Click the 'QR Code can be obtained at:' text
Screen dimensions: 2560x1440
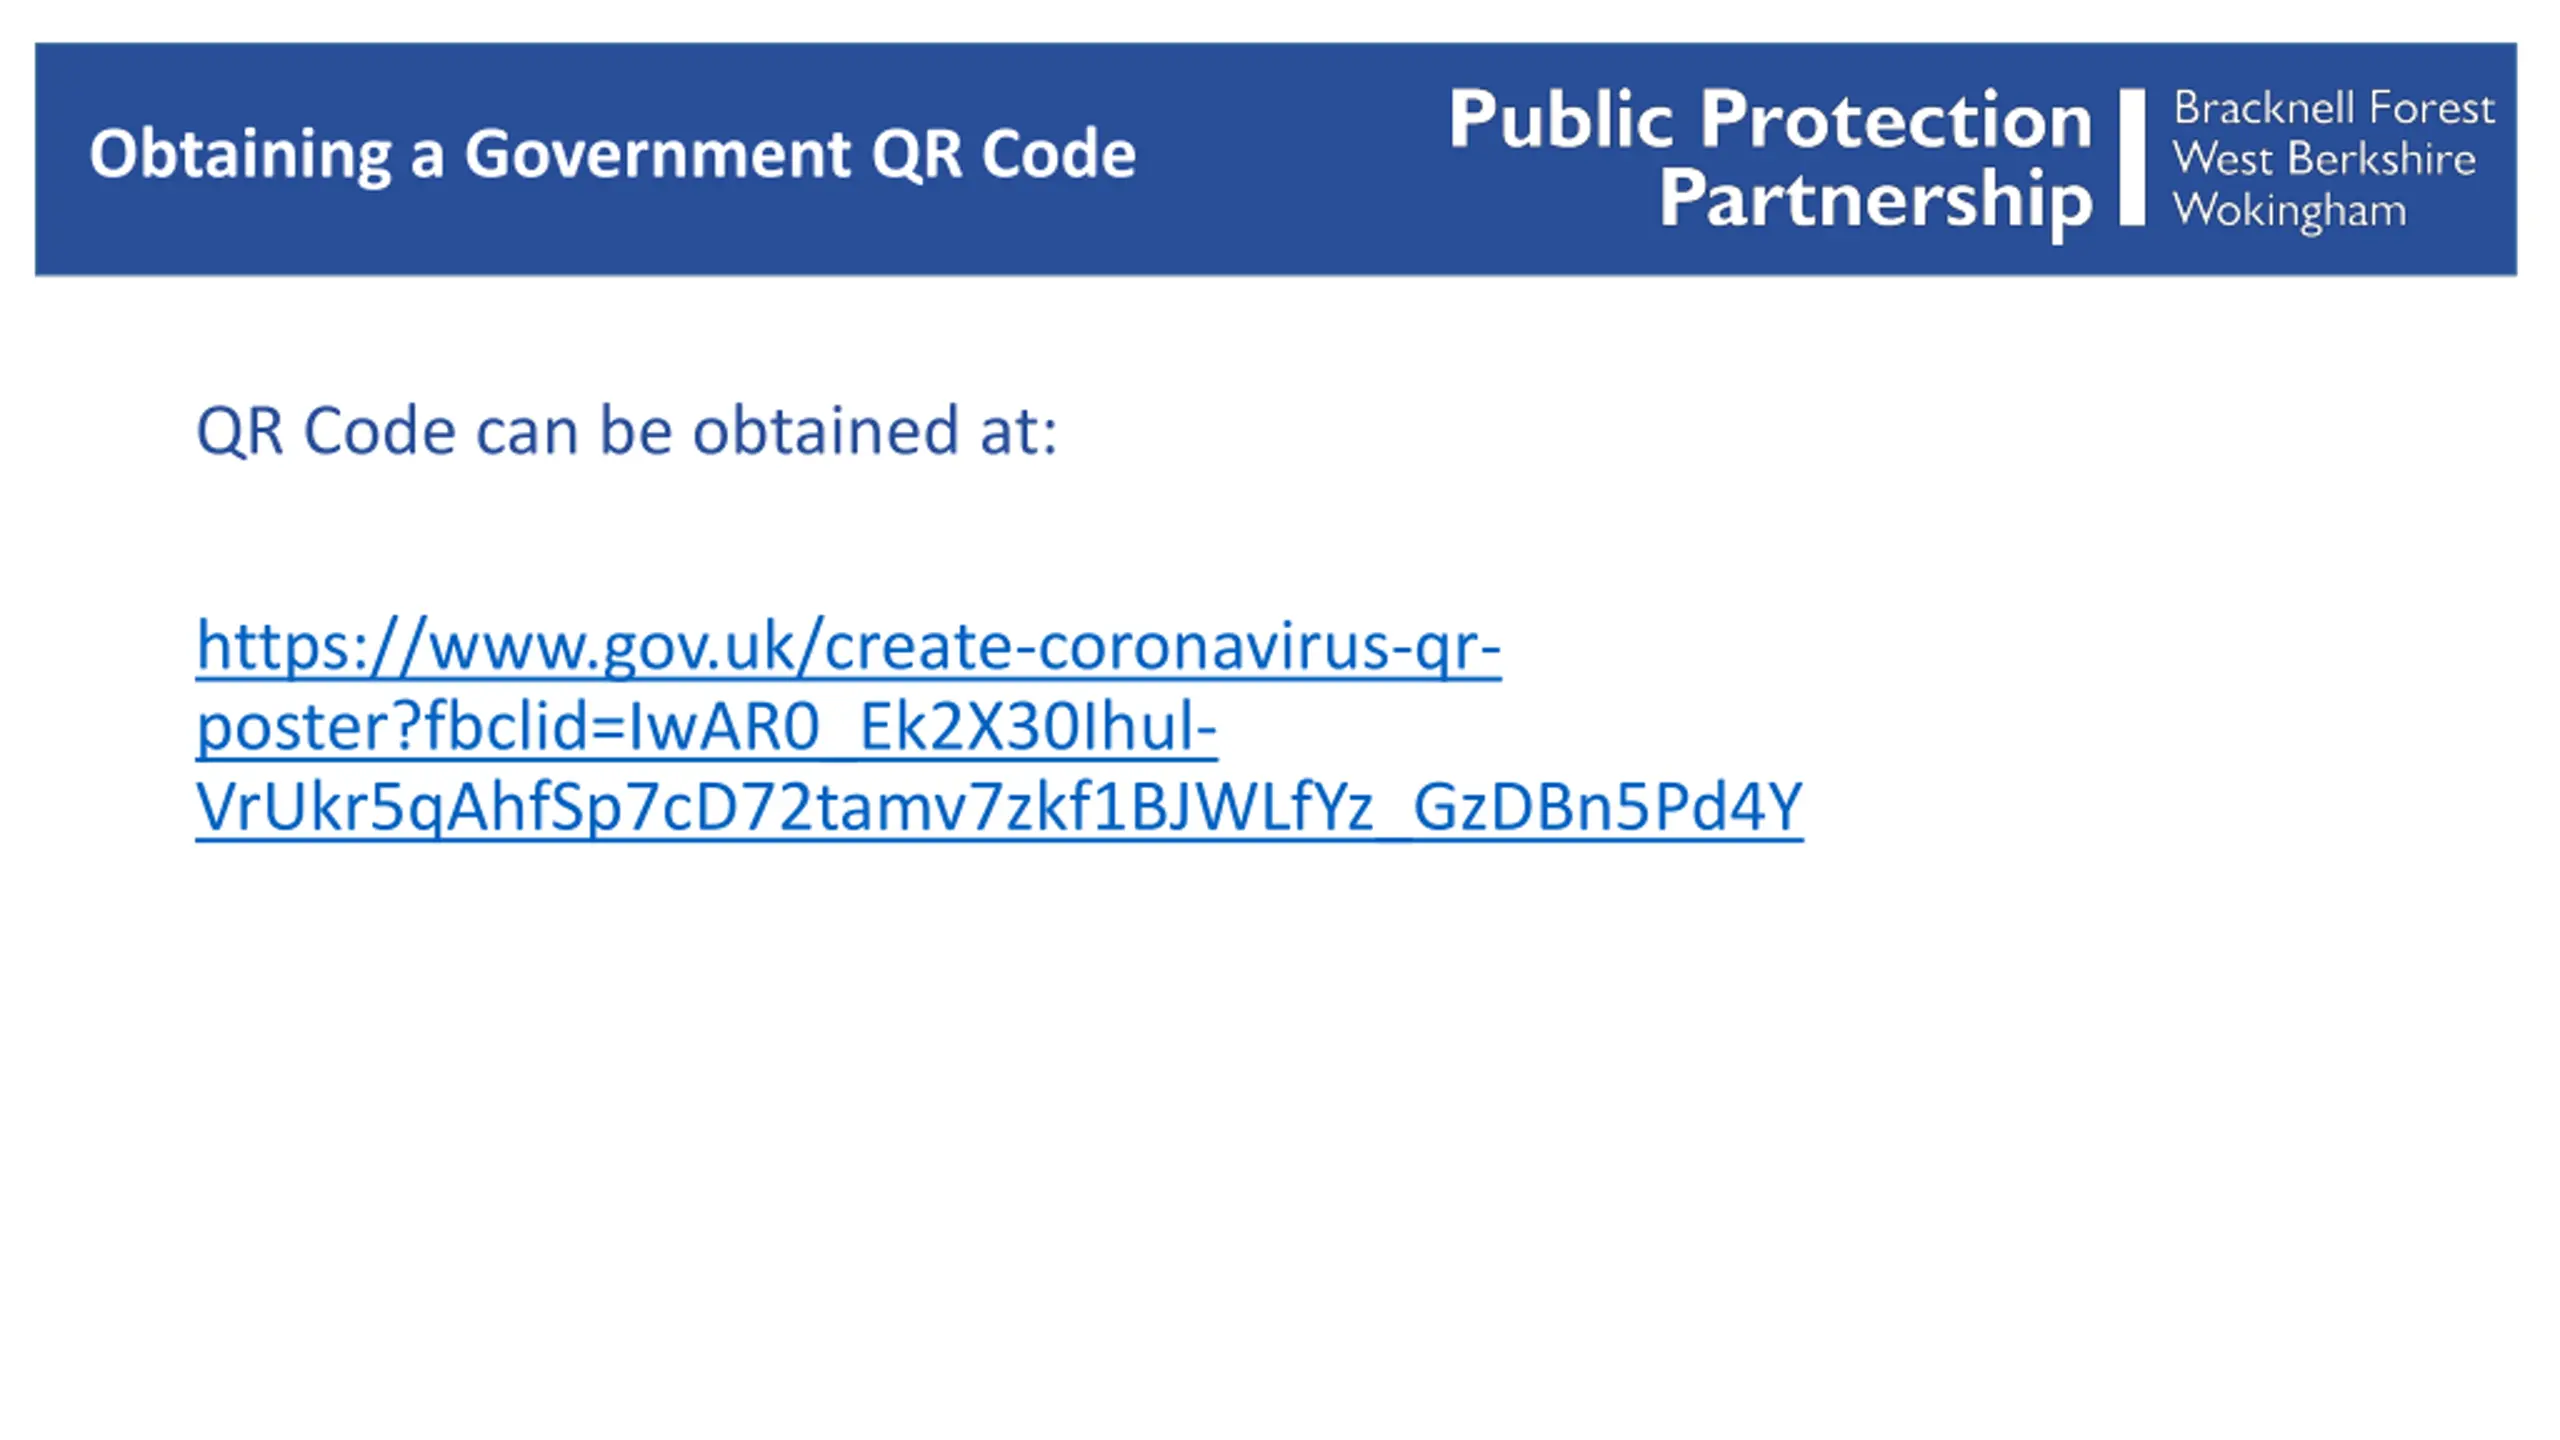pos(626,431)
